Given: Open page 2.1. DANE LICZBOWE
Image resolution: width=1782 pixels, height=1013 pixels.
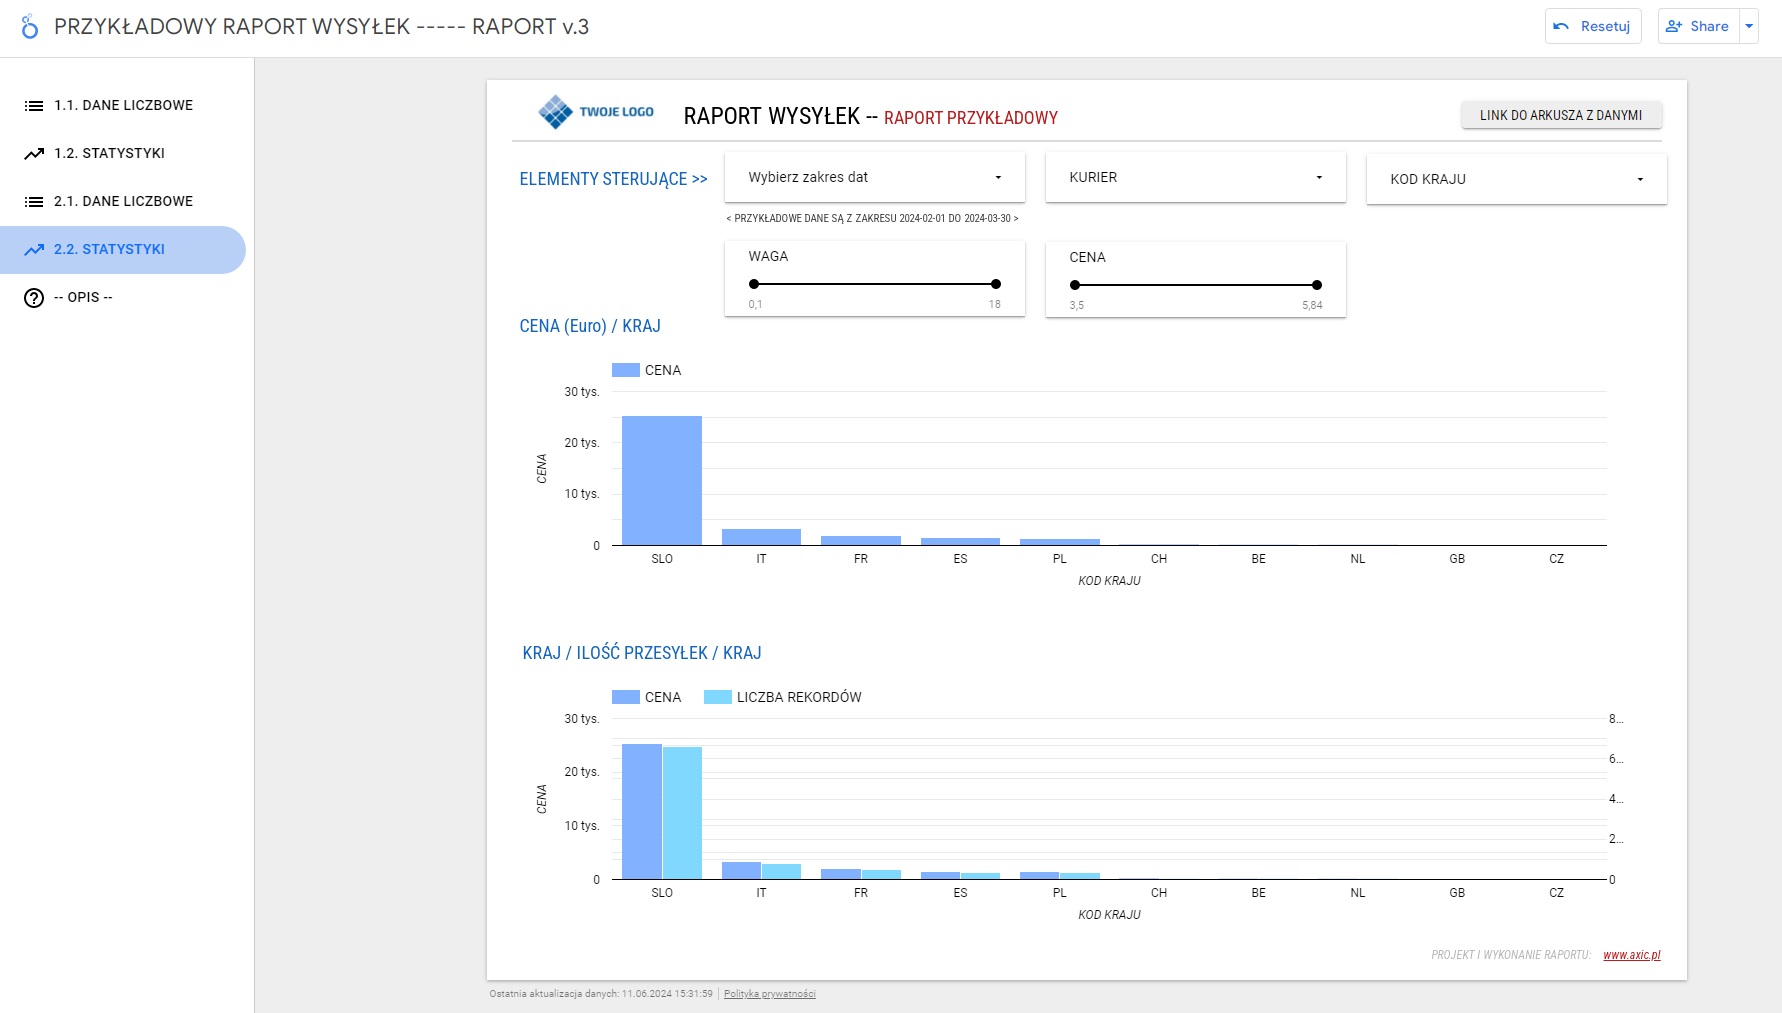Looking at the screenshot, I should pyautogui.click(x=123, y=201).
